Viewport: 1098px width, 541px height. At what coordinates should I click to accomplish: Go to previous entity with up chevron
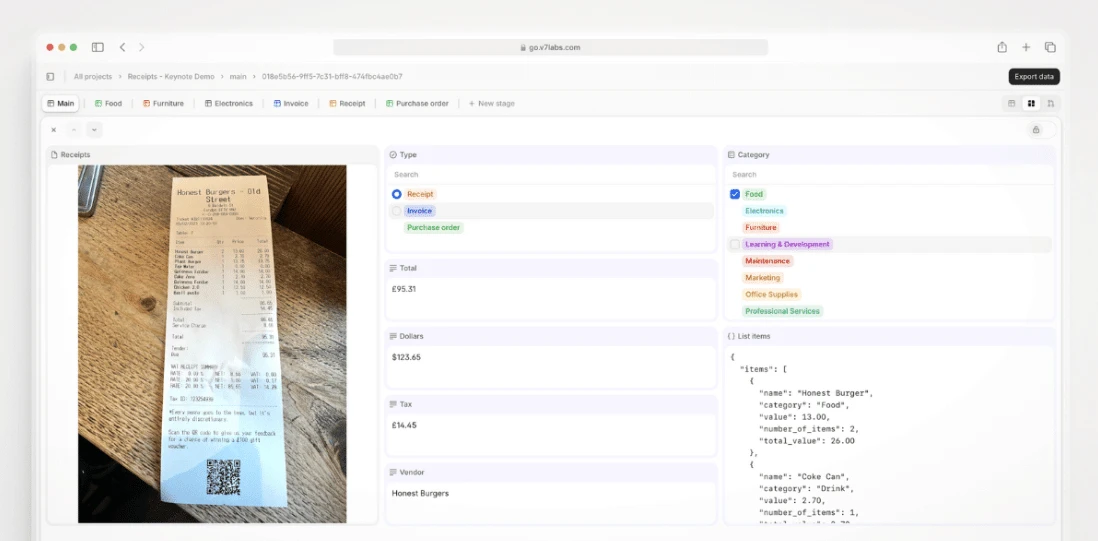tap(74, 129)
